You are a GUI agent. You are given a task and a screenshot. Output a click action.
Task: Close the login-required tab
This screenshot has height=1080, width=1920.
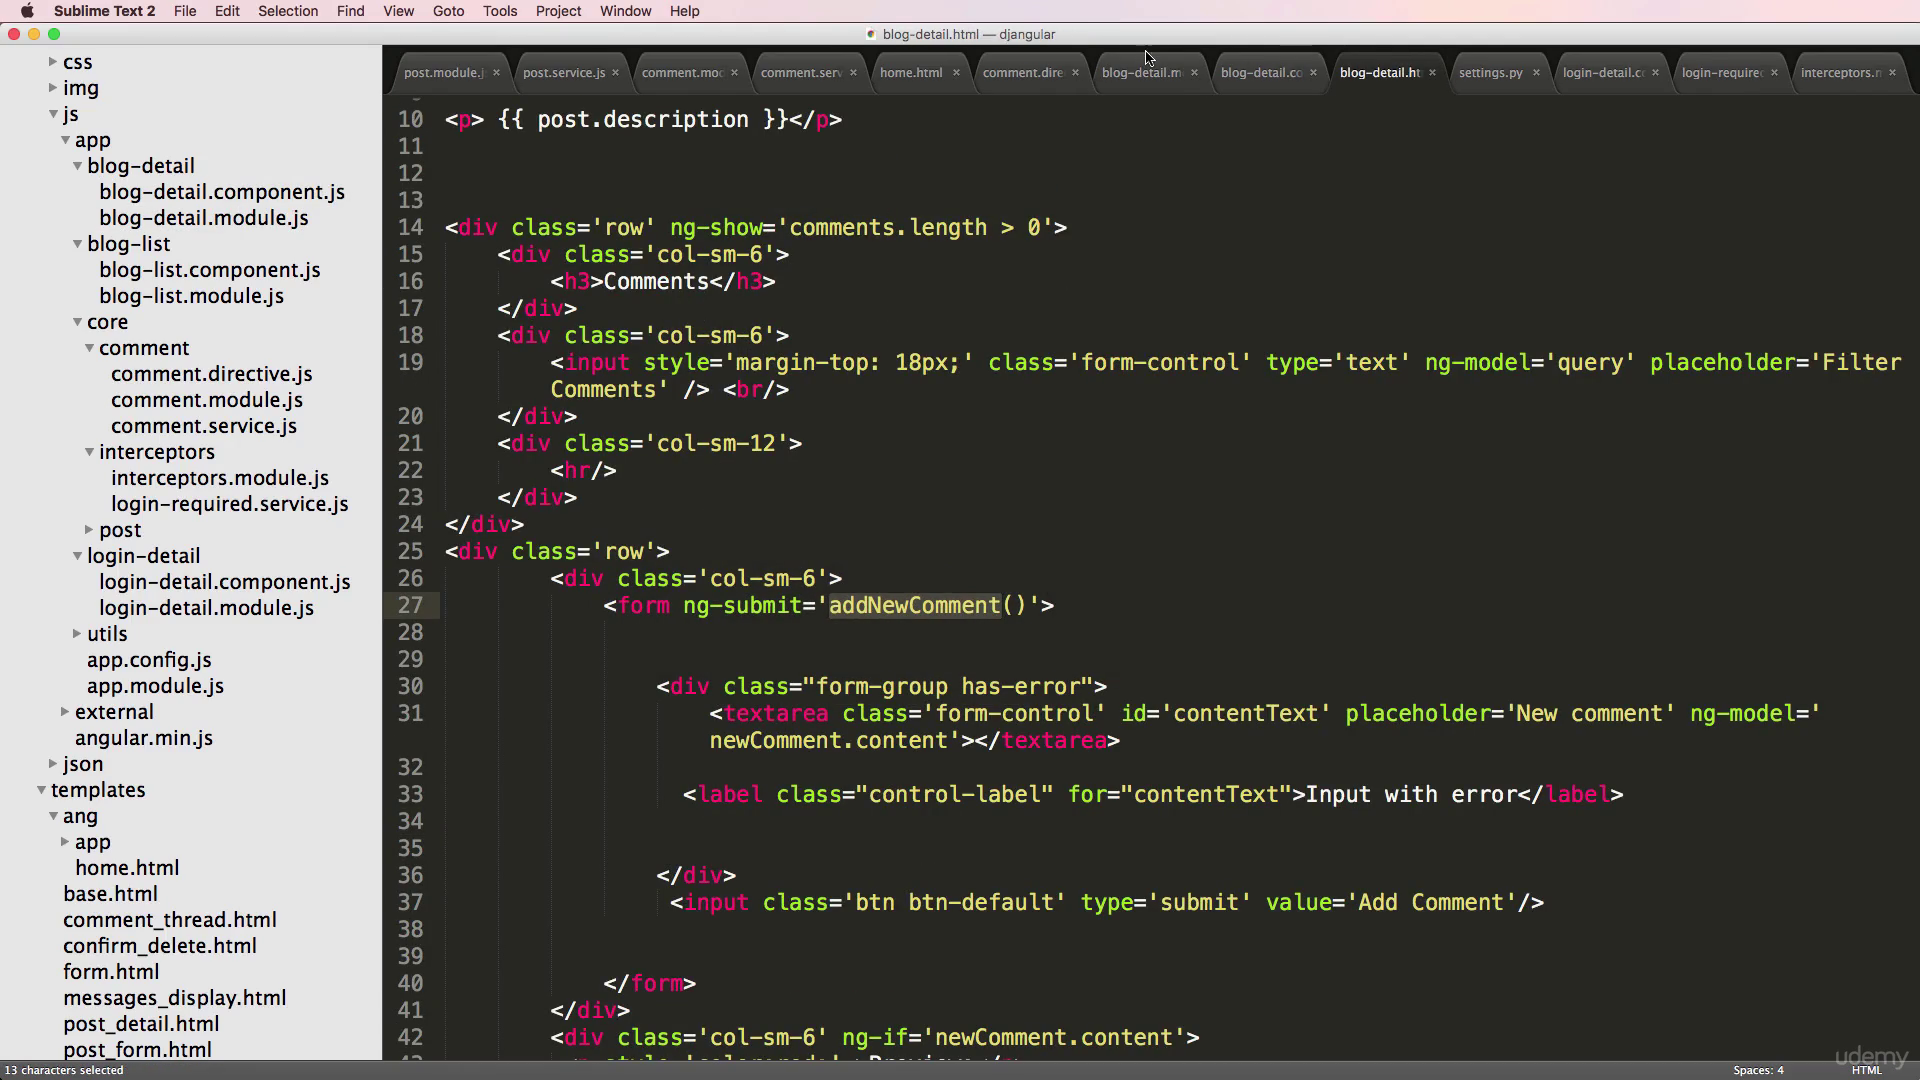coord(1774,72)
